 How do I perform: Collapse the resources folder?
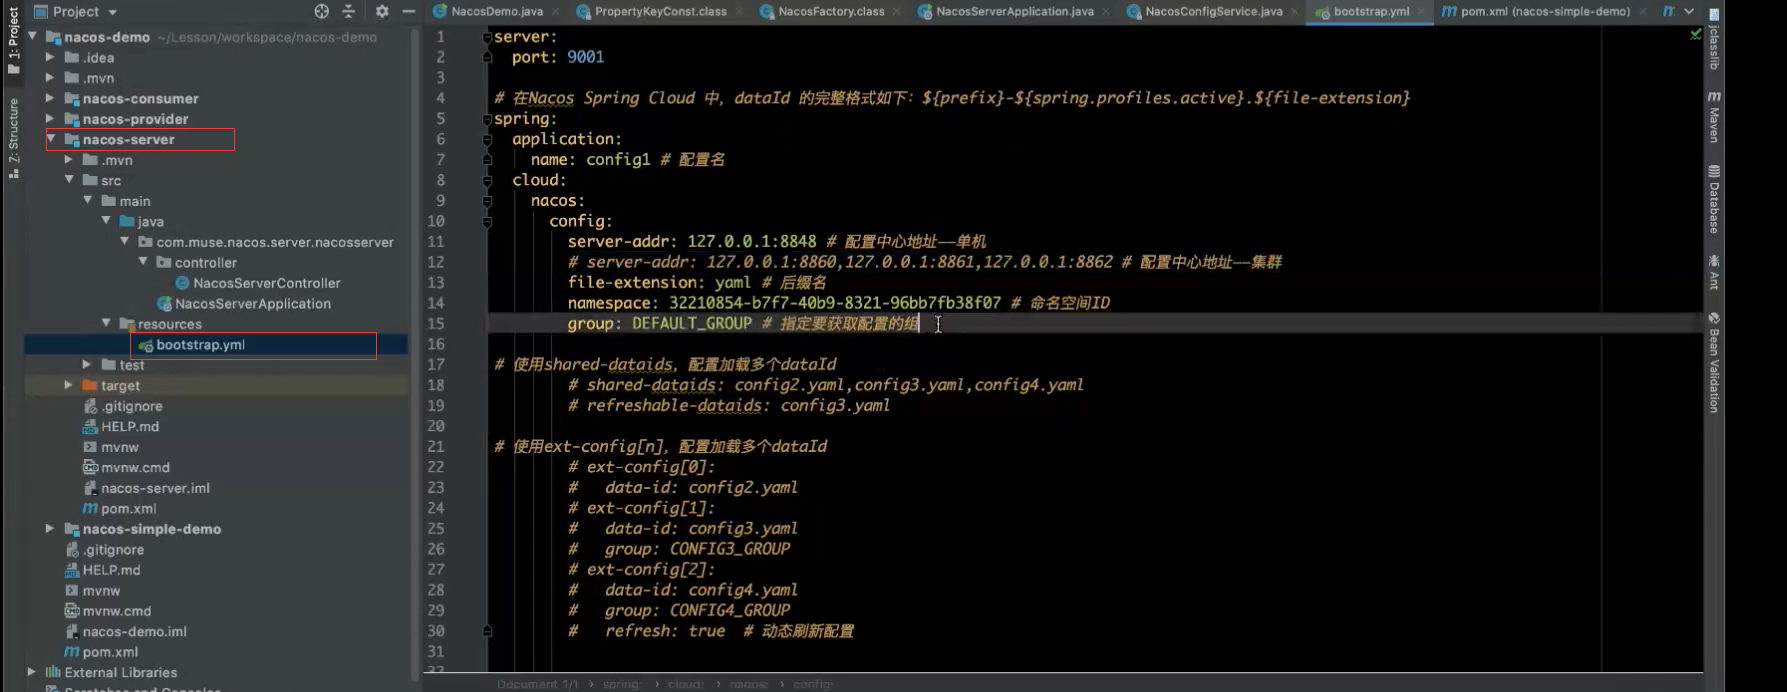pyautogui.click(x=106, y=323)
